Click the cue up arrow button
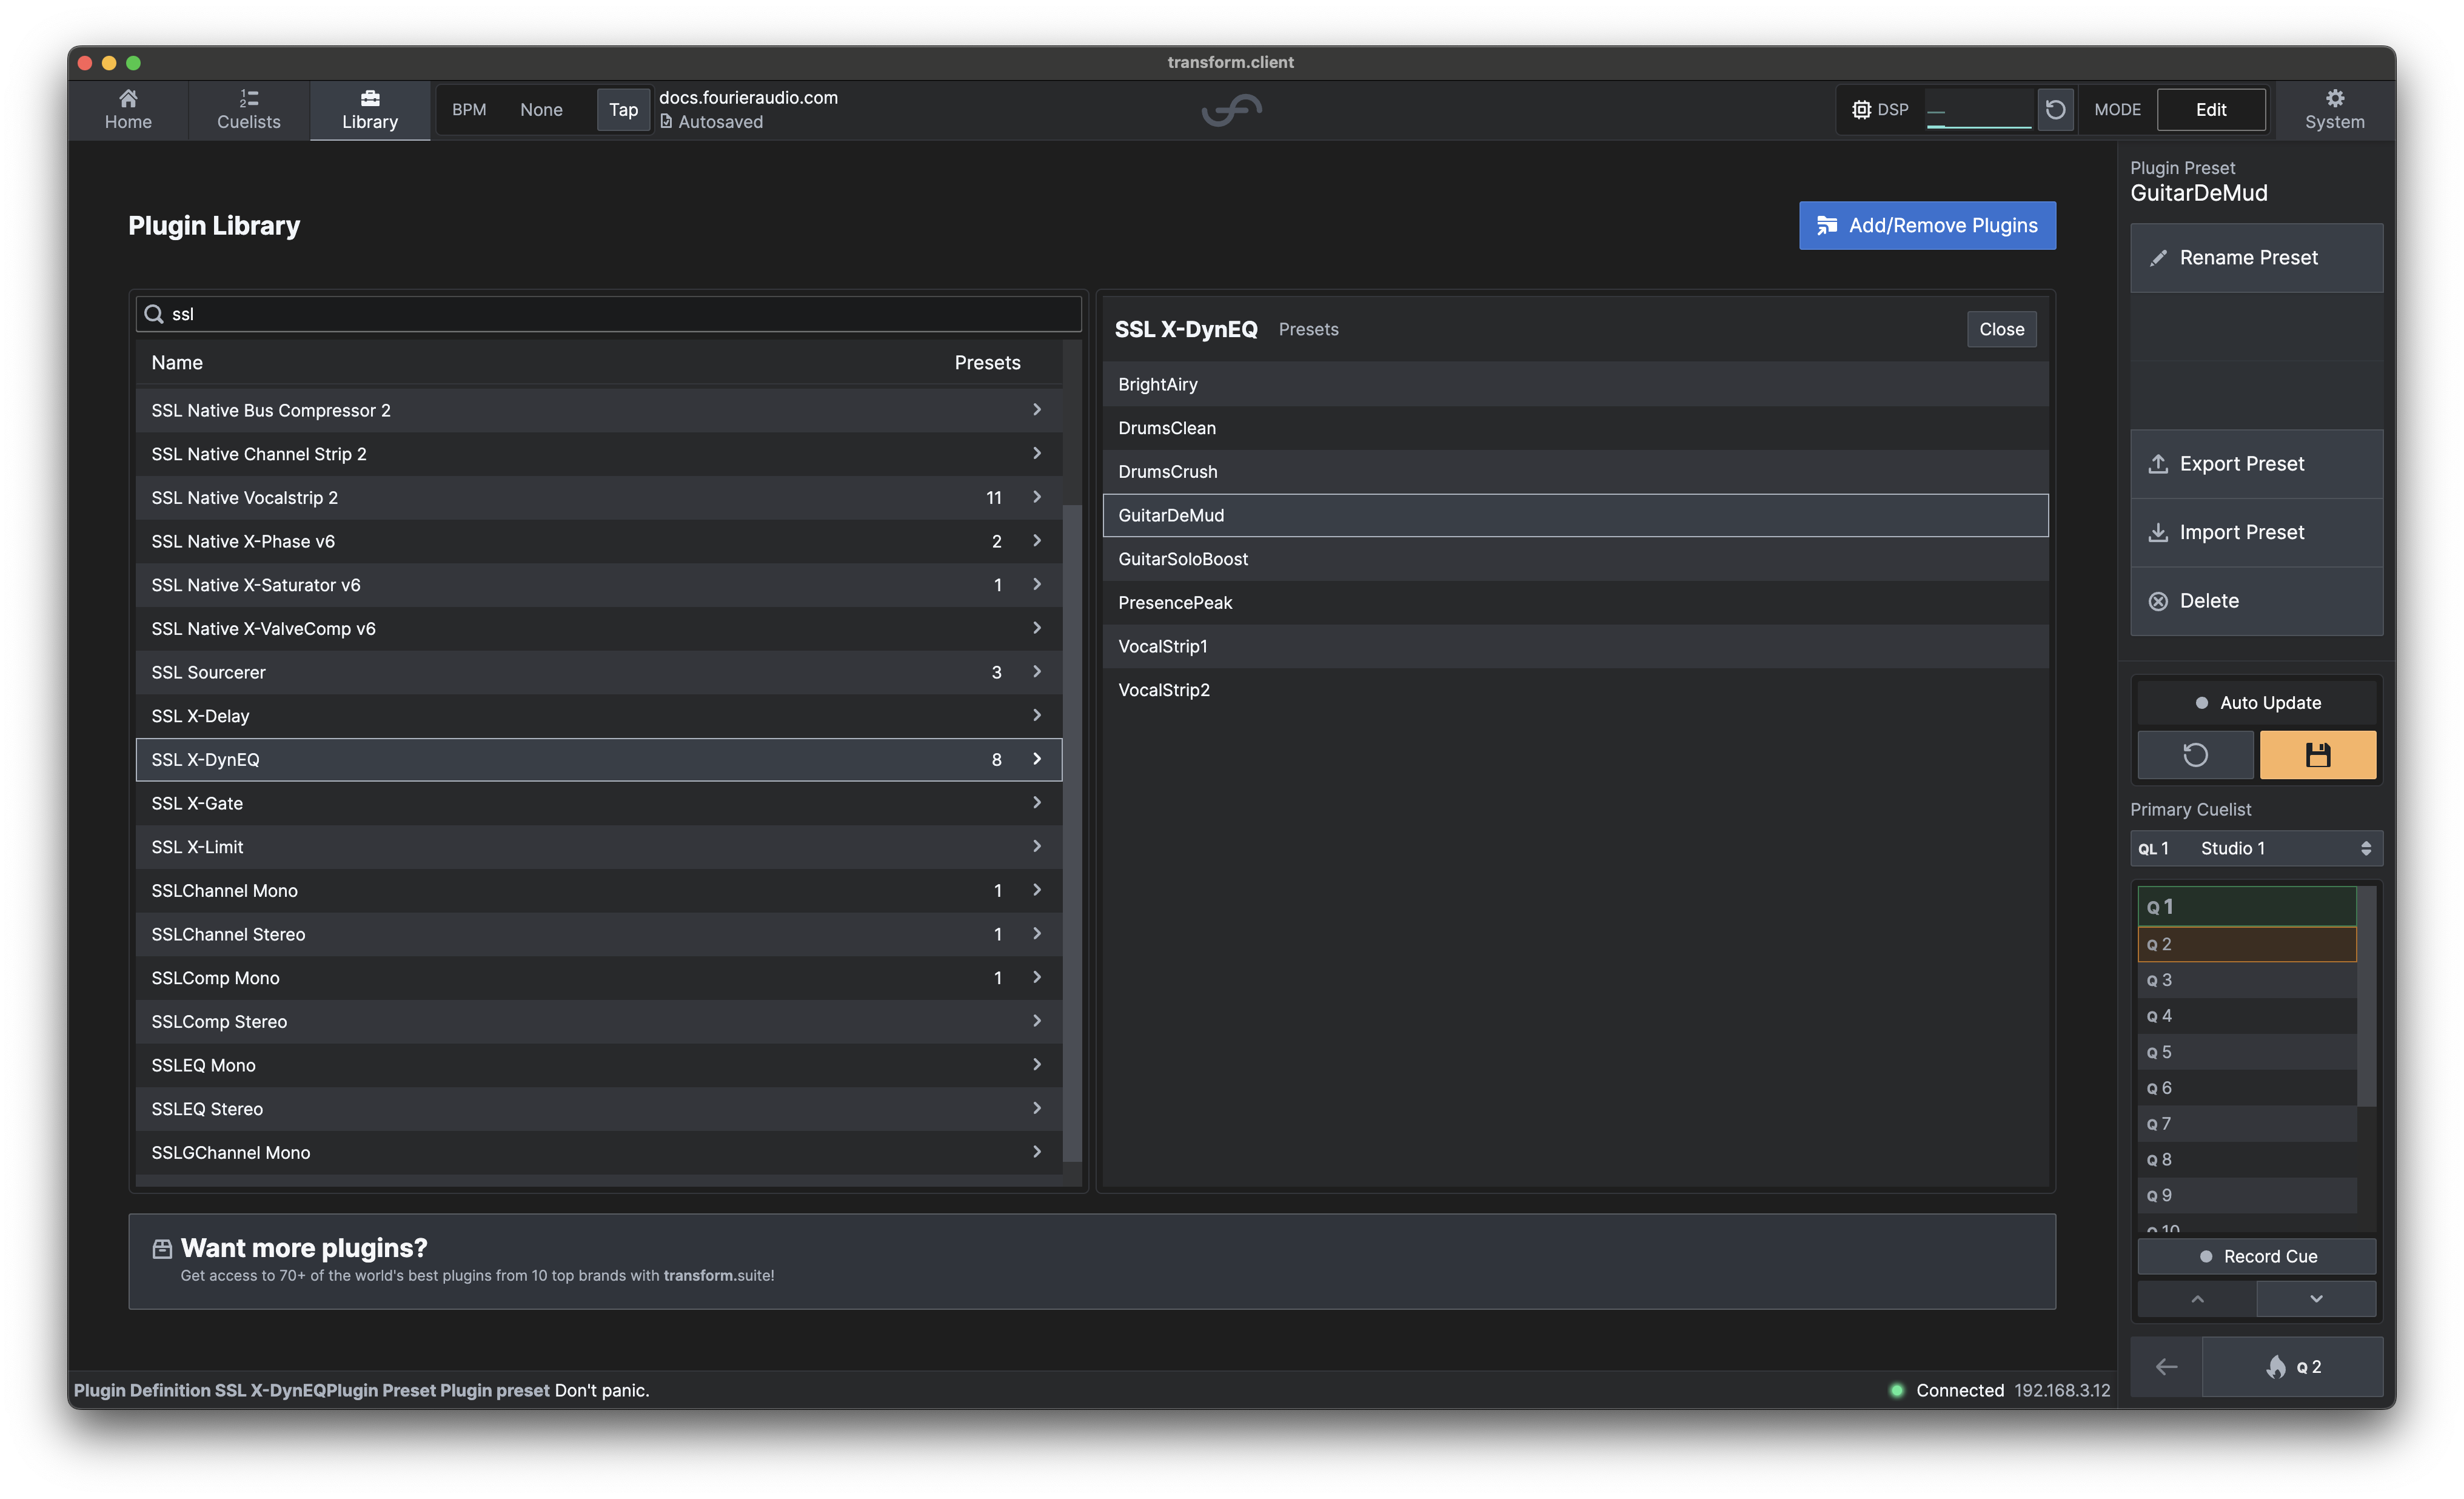2464x1499 pixels. (x=2196, y=1299)
